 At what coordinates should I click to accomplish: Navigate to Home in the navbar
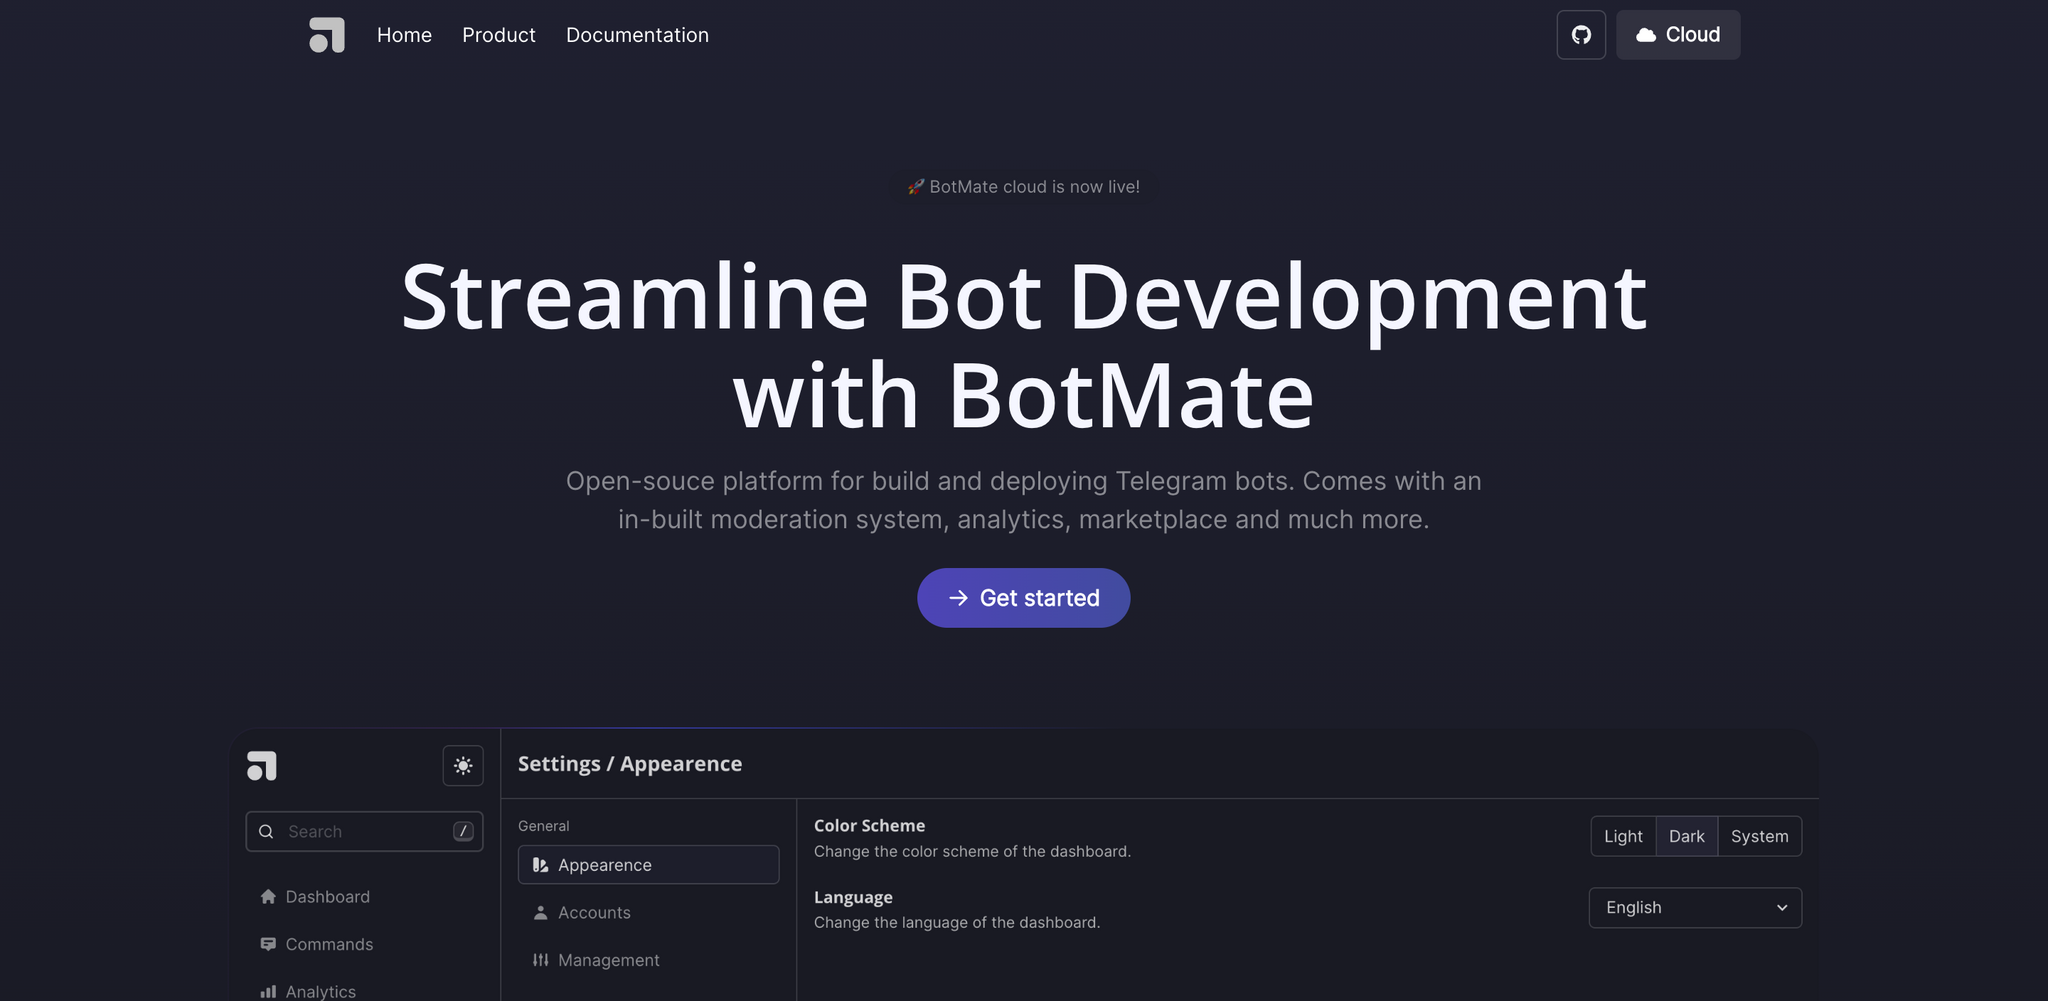404,34
